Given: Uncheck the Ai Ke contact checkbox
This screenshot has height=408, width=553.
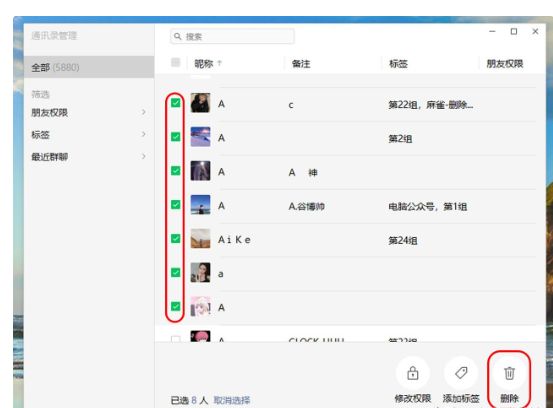Looking at the screenshot, I should pyautogui.click(x=175, y=239).
